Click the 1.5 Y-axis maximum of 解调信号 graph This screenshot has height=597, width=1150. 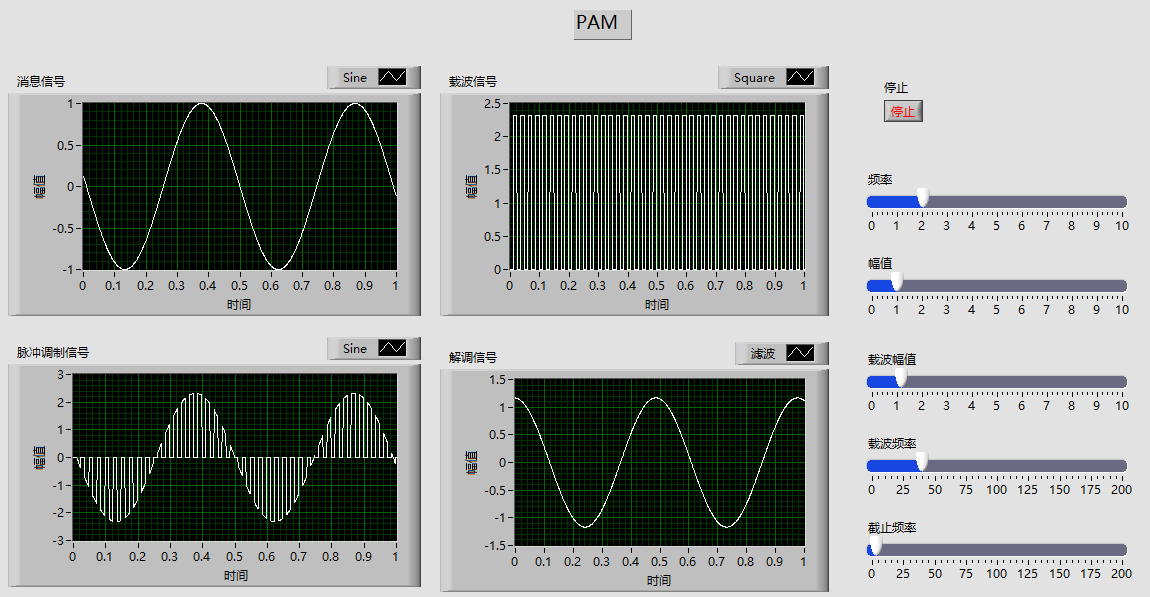point(497,379)
